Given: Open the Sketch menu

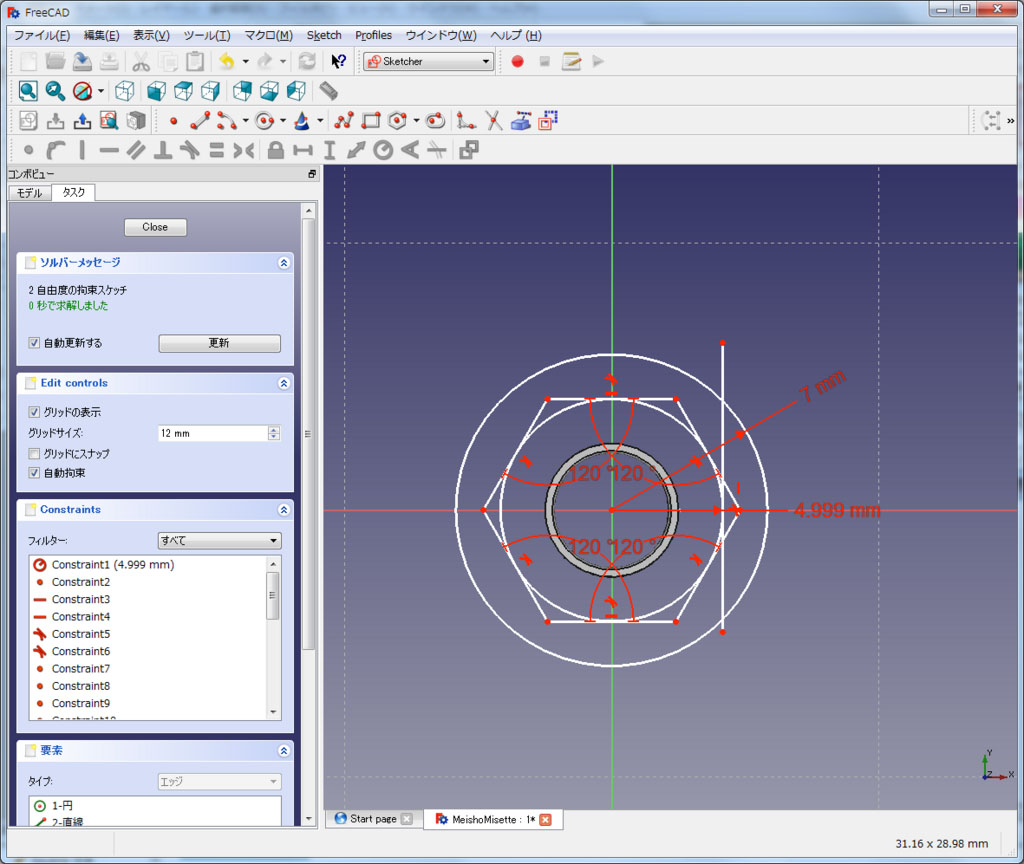Looking at the screenshot, I should point(323,35).
